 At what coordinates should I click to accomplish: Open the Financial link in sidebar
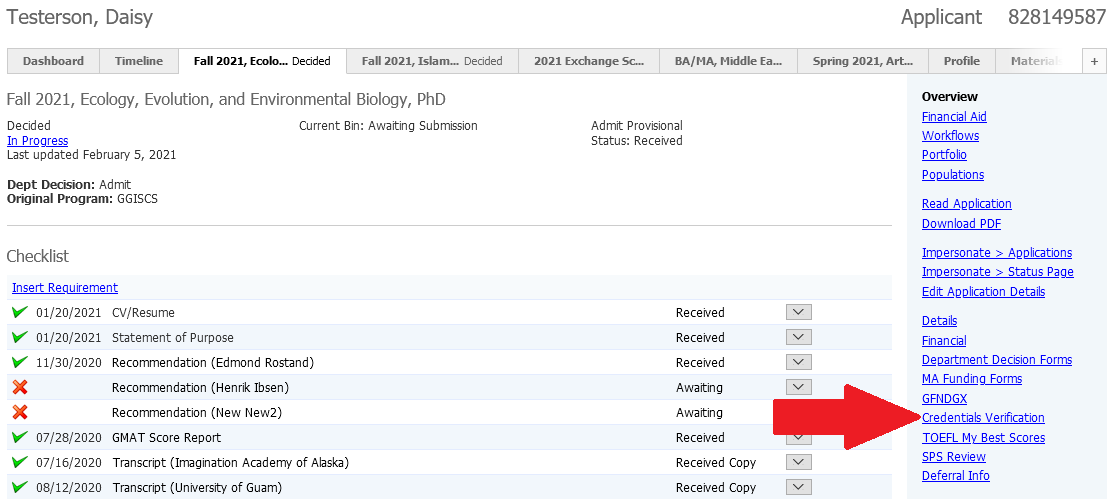[944, 341]
